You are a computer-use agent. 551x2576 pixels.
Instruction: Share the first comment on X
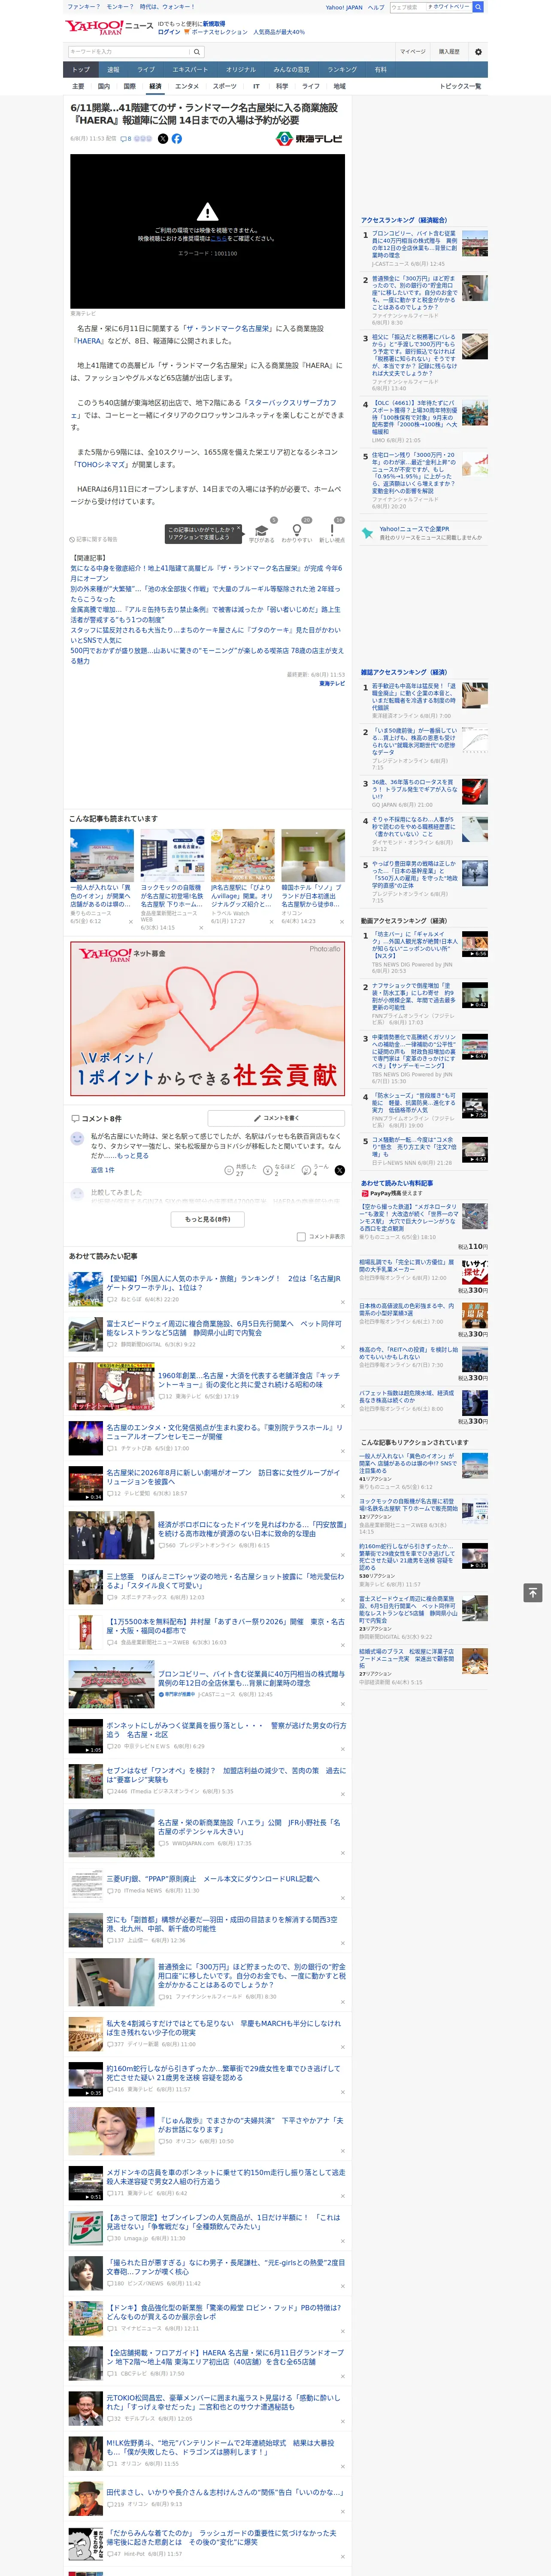[x=340, y=1170]
